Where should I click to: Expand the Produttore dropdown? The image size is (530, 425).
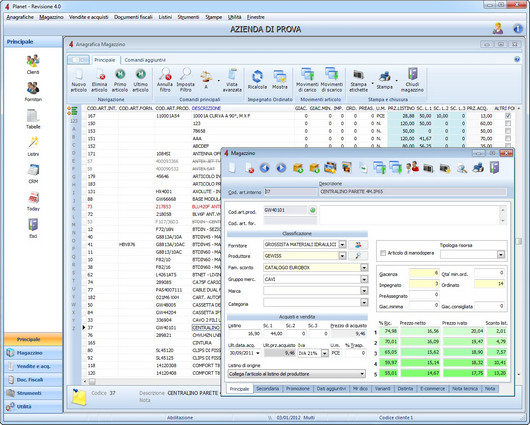(x=342, y=256)
